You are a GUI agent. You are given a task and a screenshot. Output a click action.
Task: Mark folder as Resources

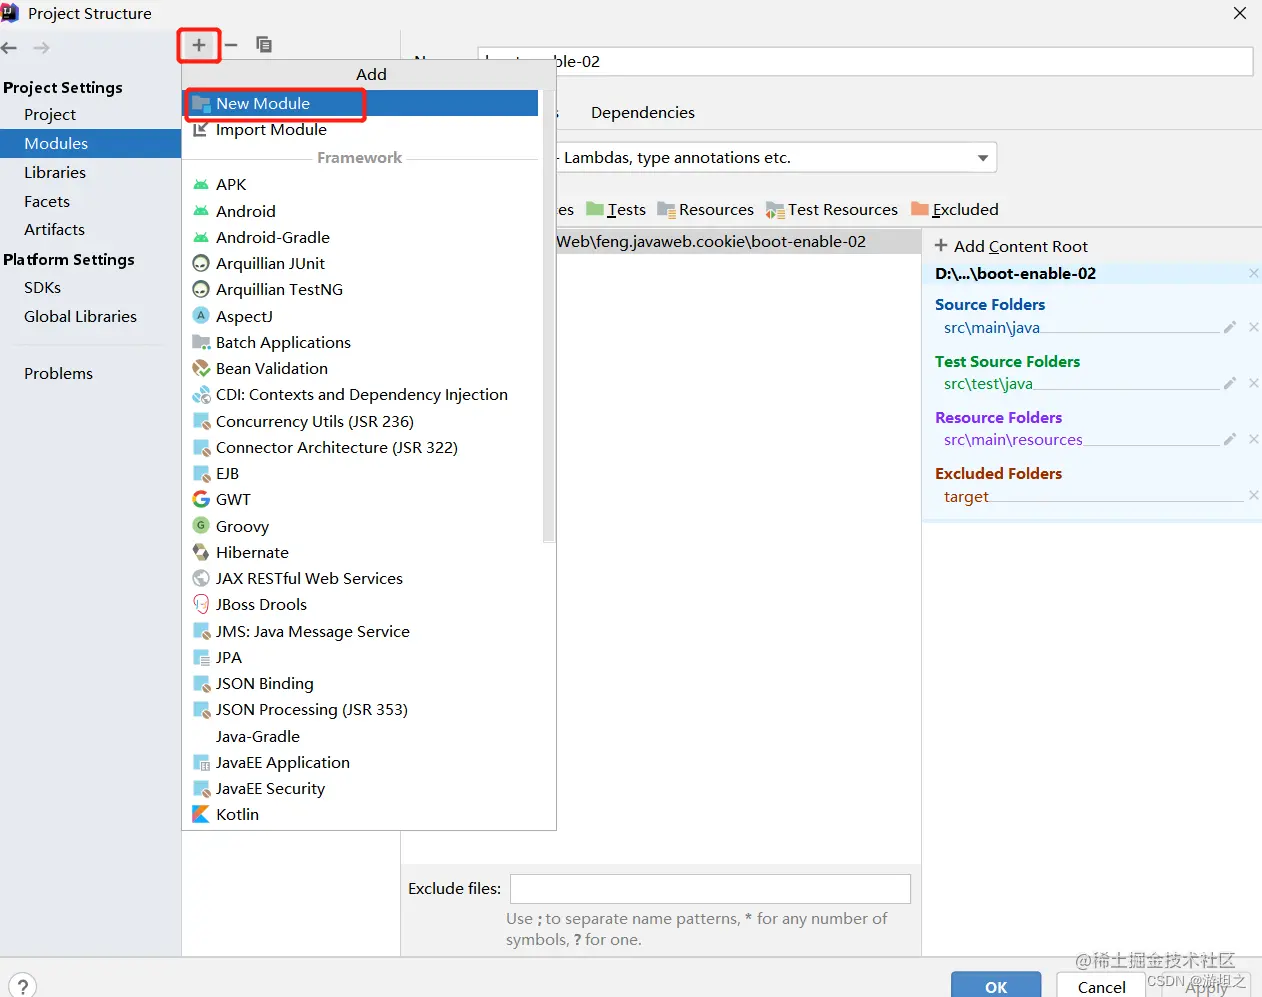click(705, 210)
